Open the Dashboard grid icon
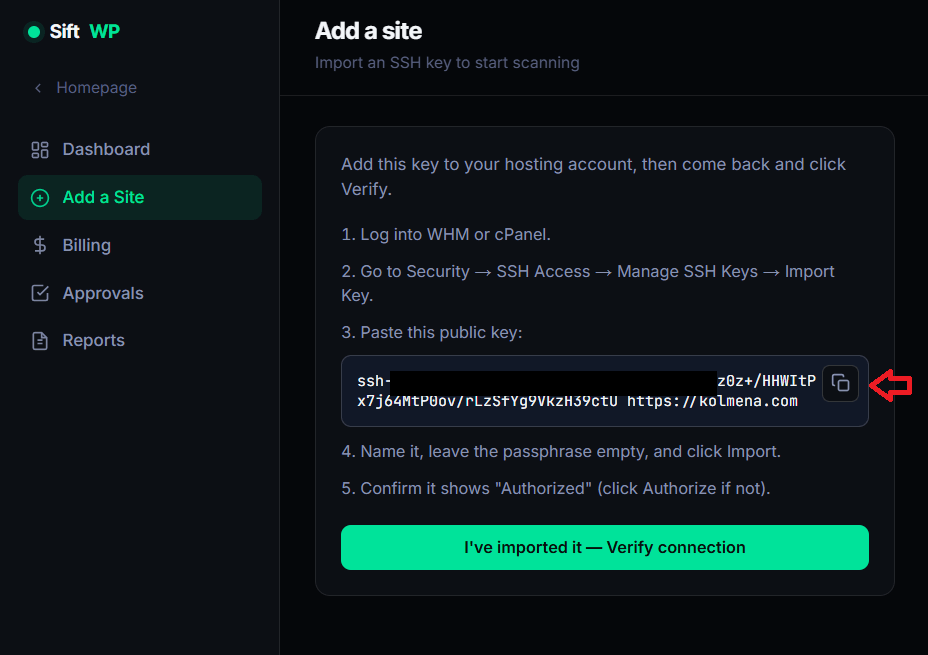The width and height of the screenshot is (928, 655). (x=40, y=150)
